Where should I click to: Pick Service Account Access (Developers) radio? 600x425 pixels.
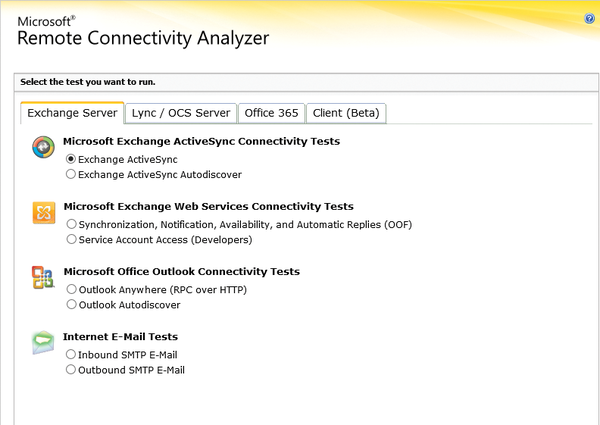71,239
